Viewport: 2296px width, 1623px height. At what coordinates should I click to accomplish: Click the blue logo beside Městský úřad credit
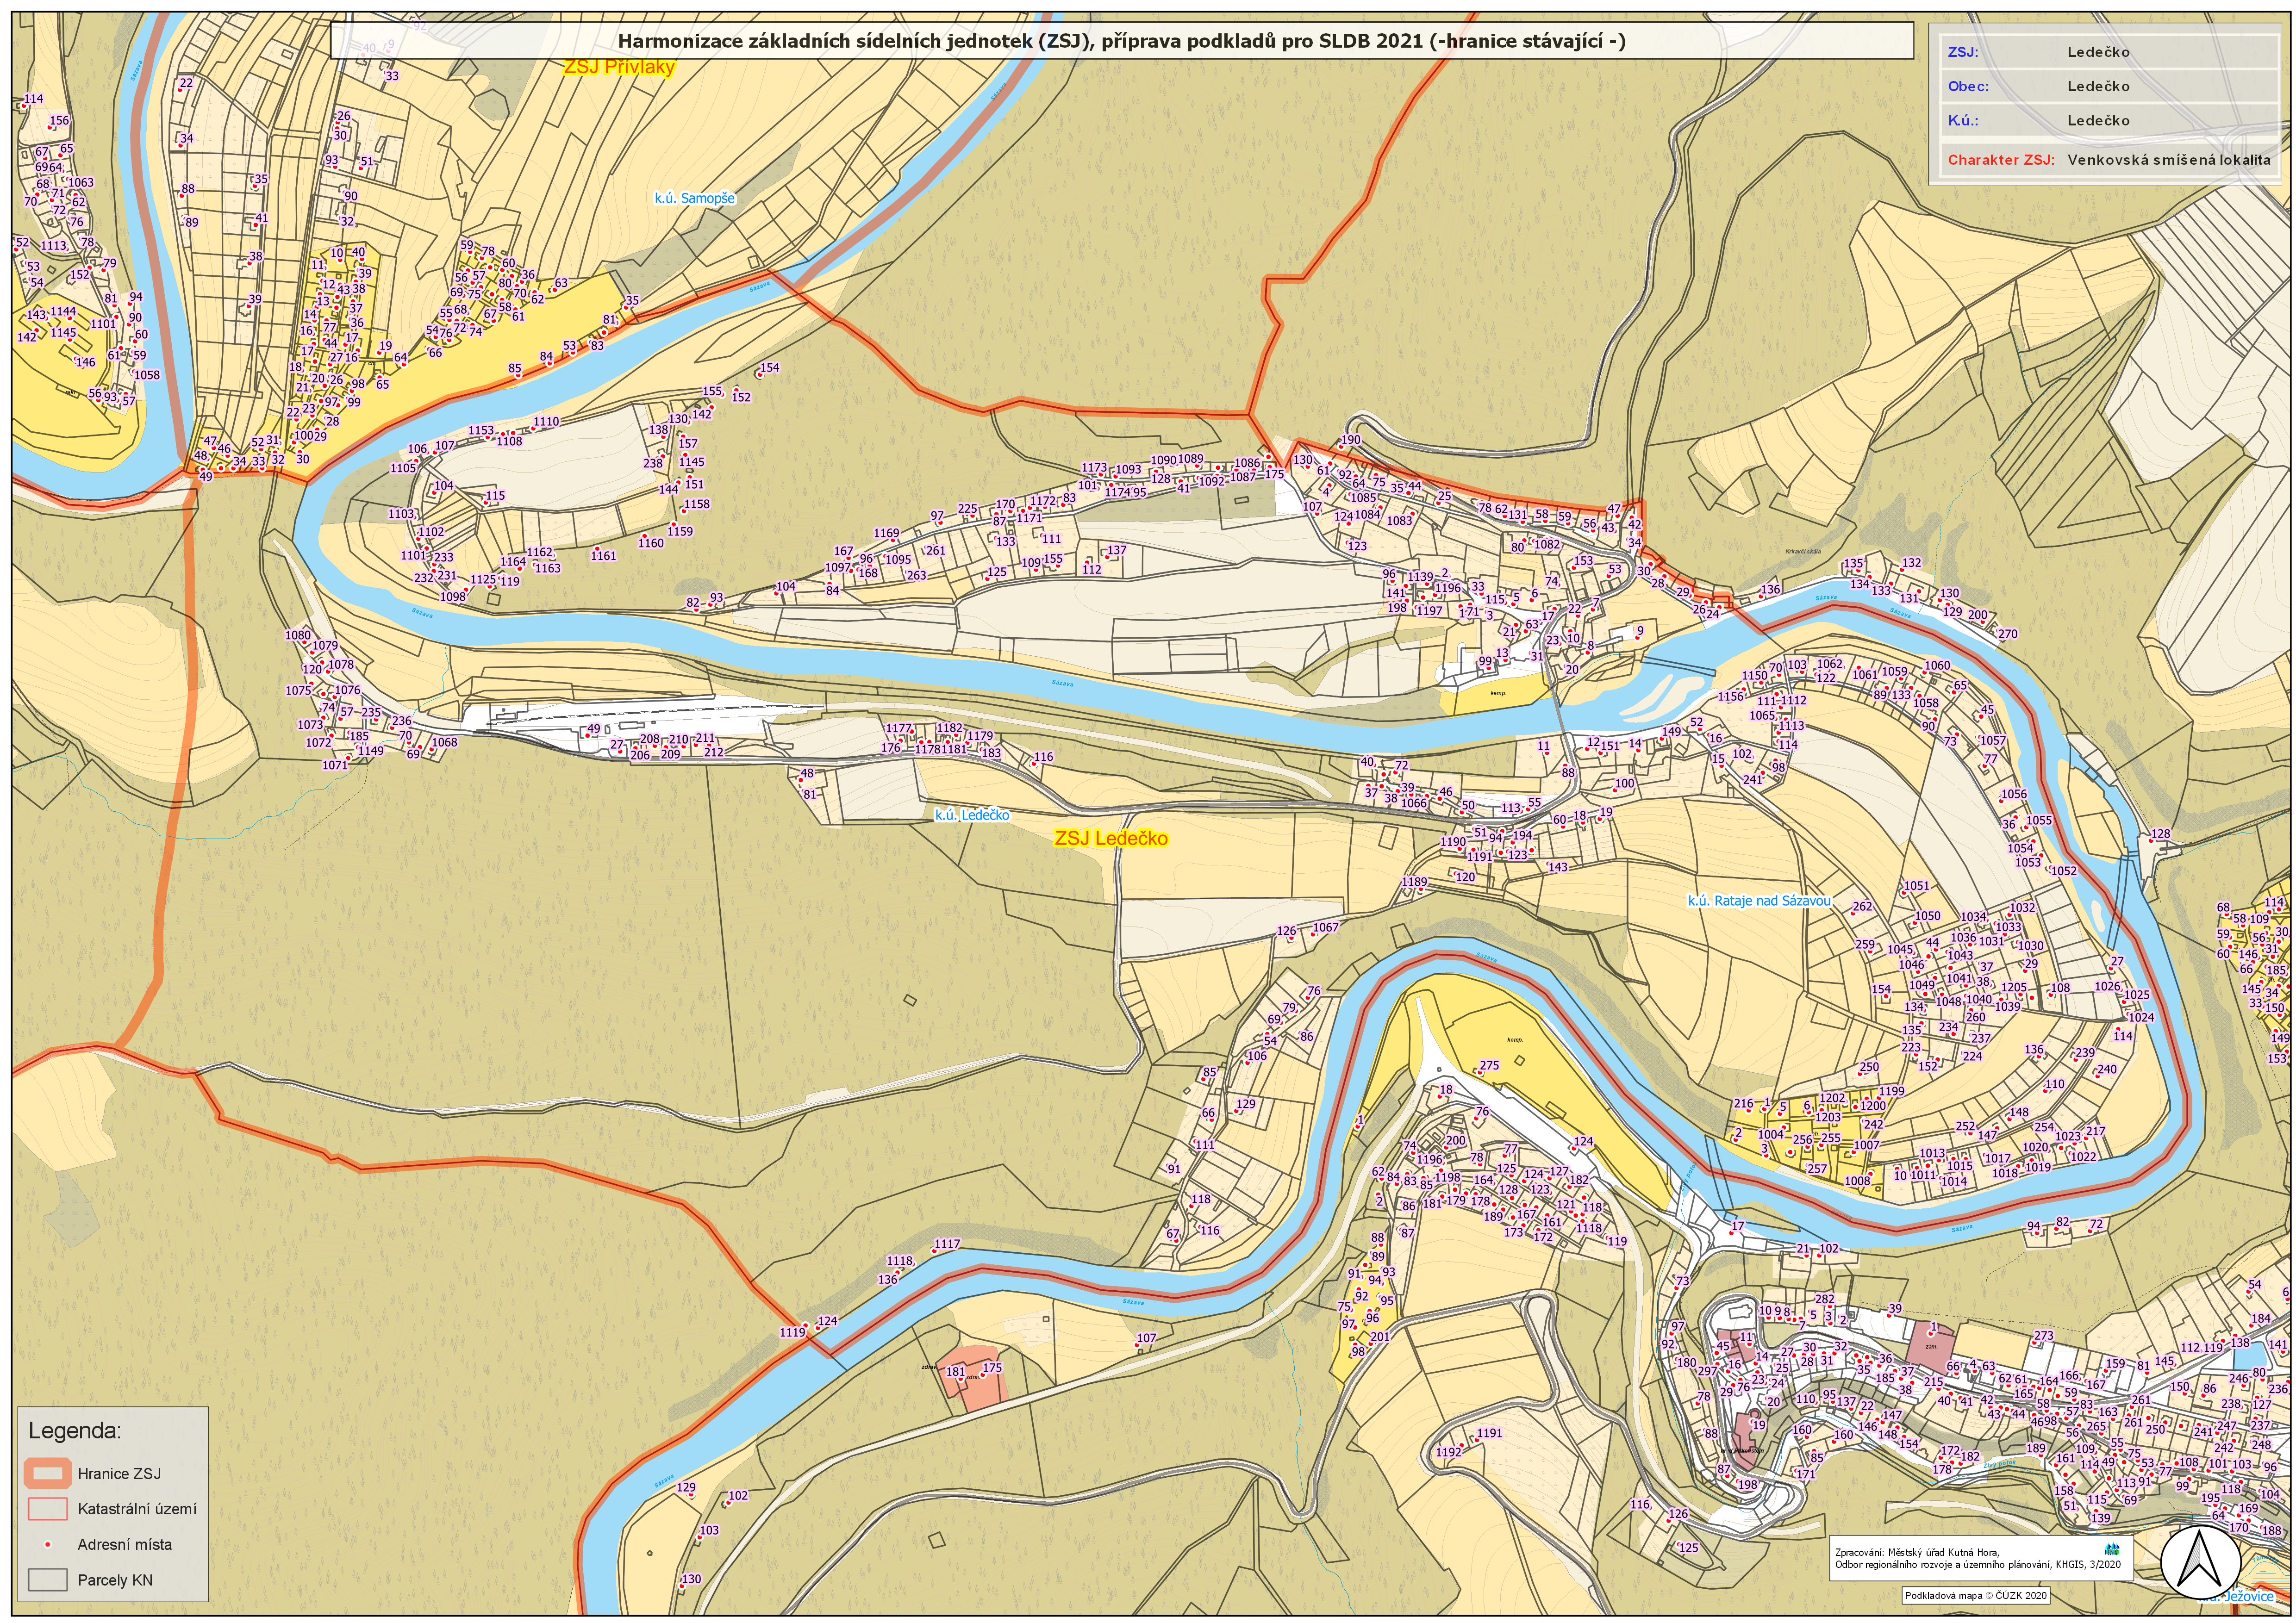(2112, 1550)
